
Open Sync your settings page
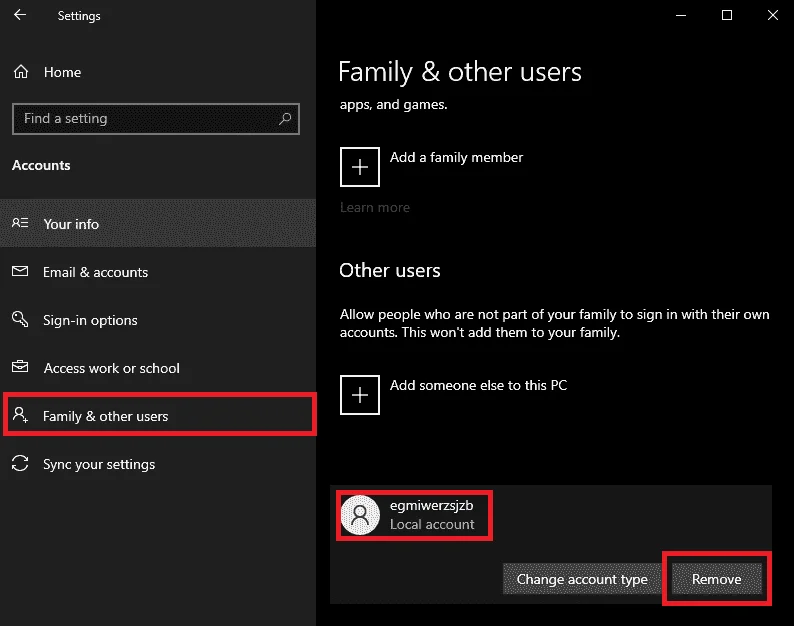pos(157,464)
